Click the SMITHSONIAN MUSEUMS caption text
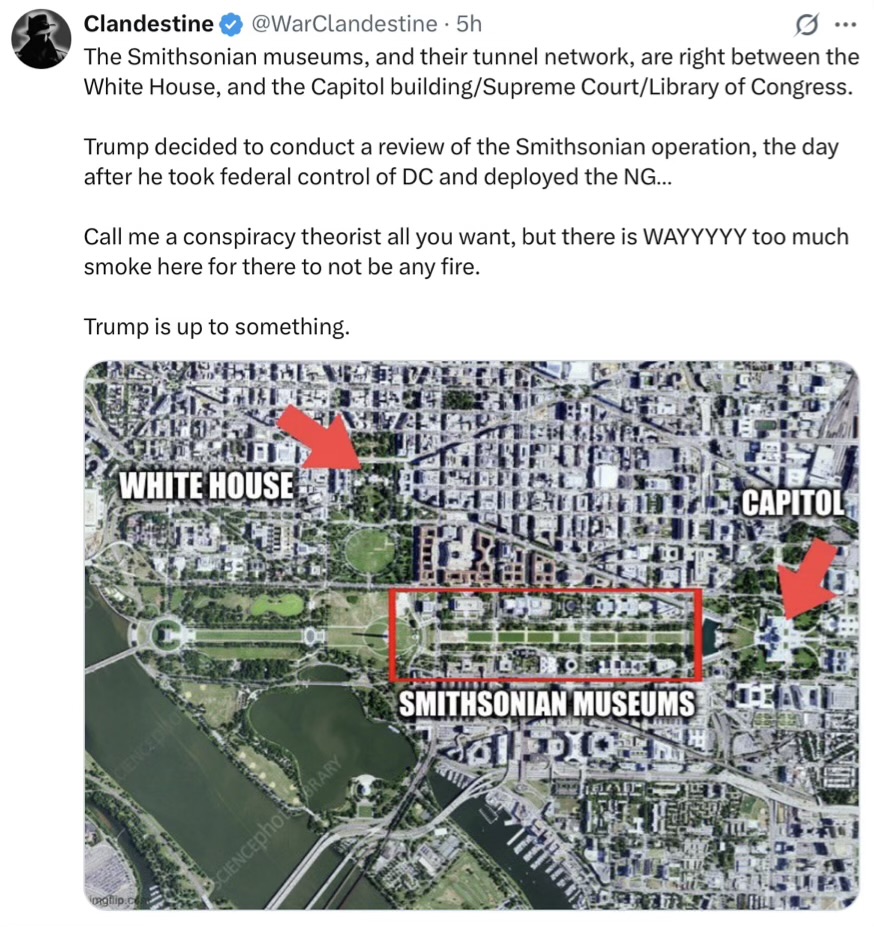874x927 pixels. tap(547, 704)
